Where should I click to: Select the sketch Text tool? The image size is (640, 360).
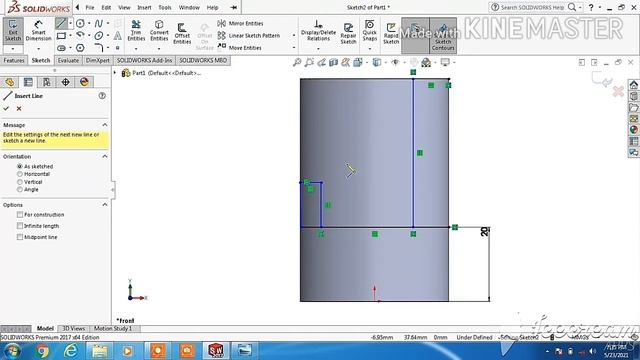click(x=118, y=36)
